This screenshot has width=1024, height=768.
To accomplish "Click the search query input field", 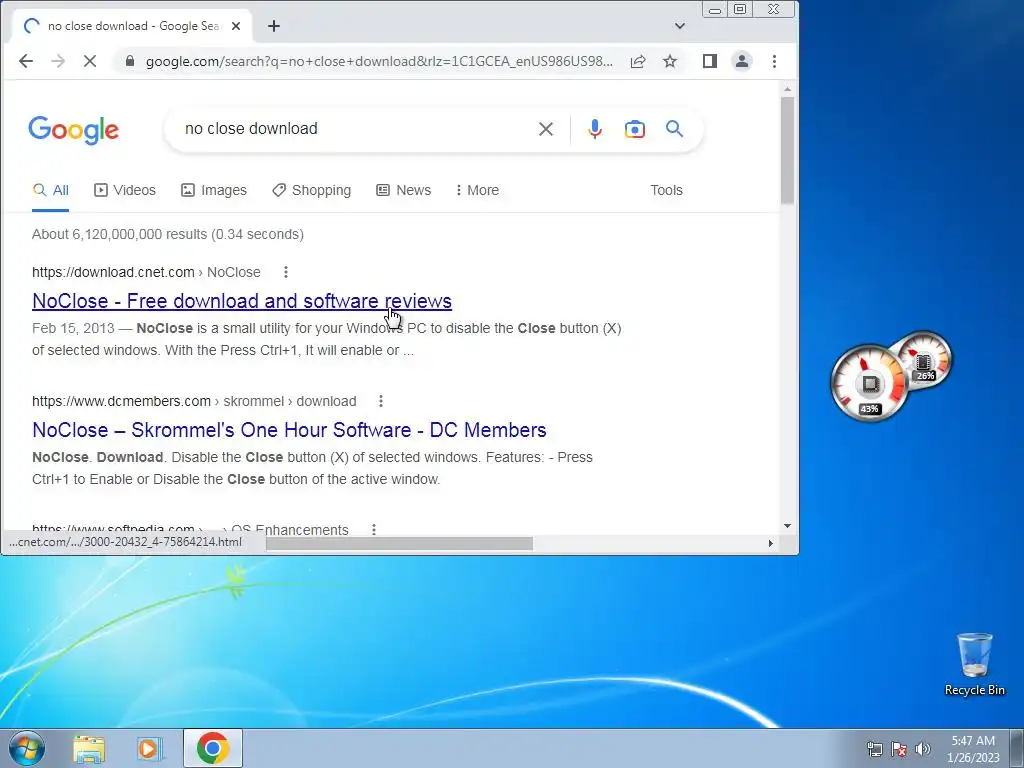I will point(356,129).
